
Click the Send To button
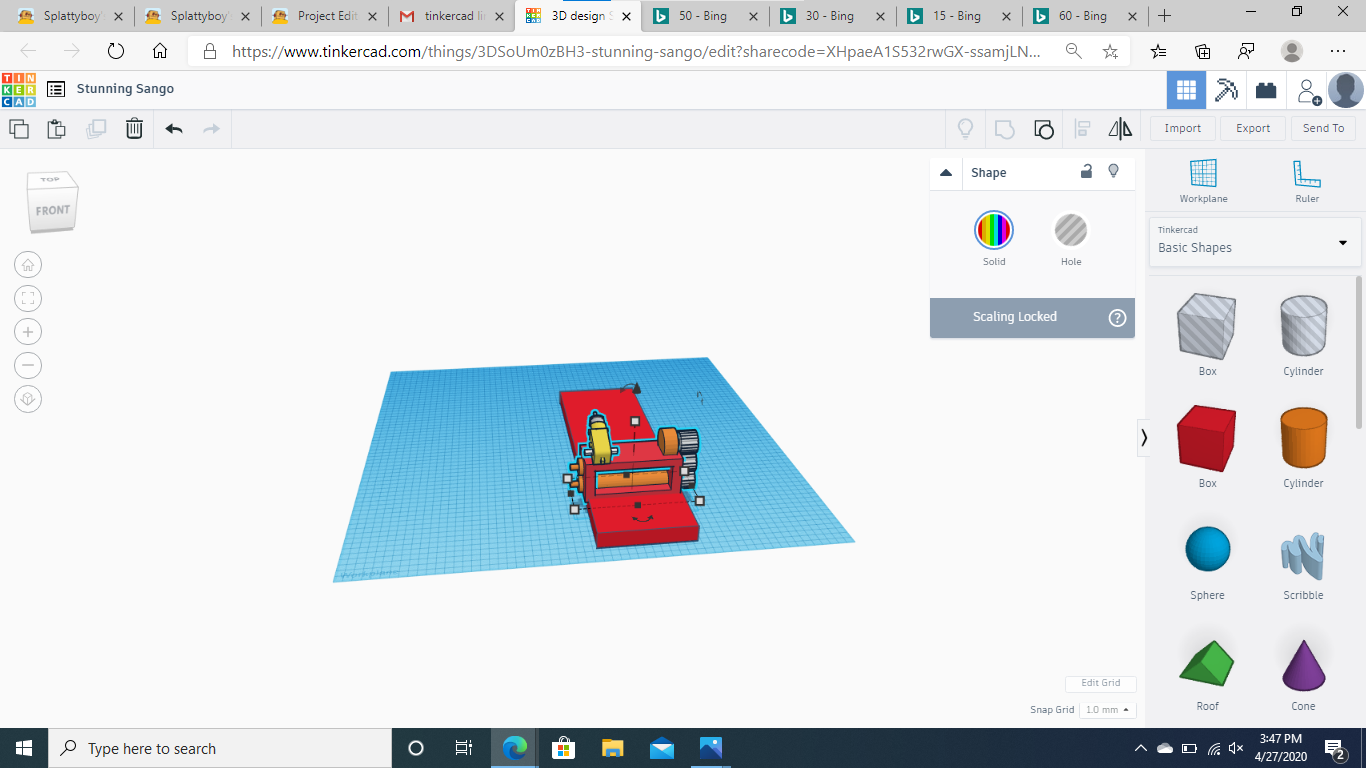click(x=1323, y=128)
